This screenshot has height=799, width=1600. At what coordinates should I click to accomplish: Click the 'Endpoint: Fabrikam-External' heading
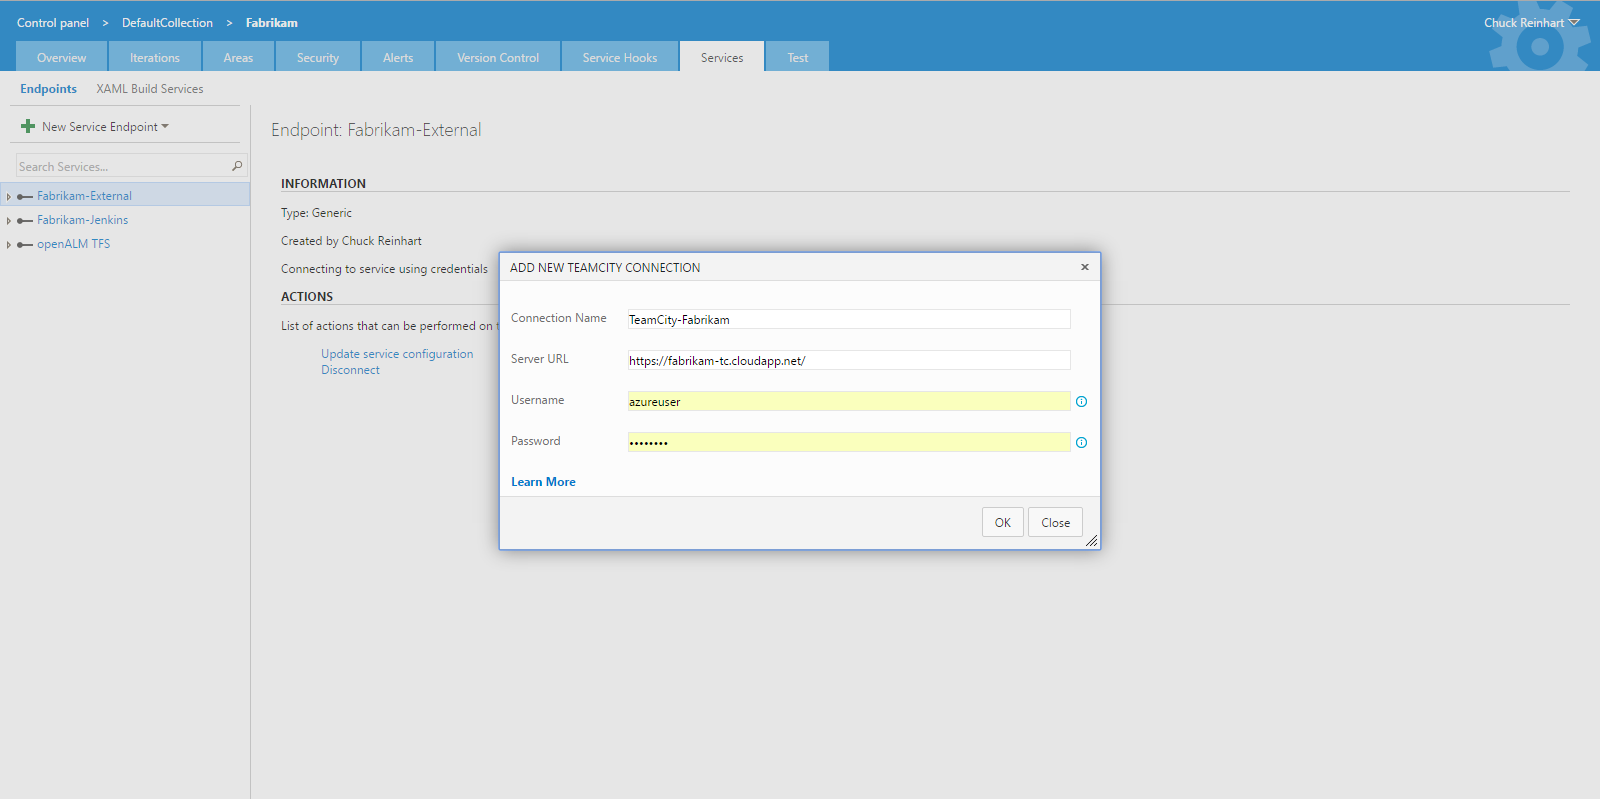[376, 130]
